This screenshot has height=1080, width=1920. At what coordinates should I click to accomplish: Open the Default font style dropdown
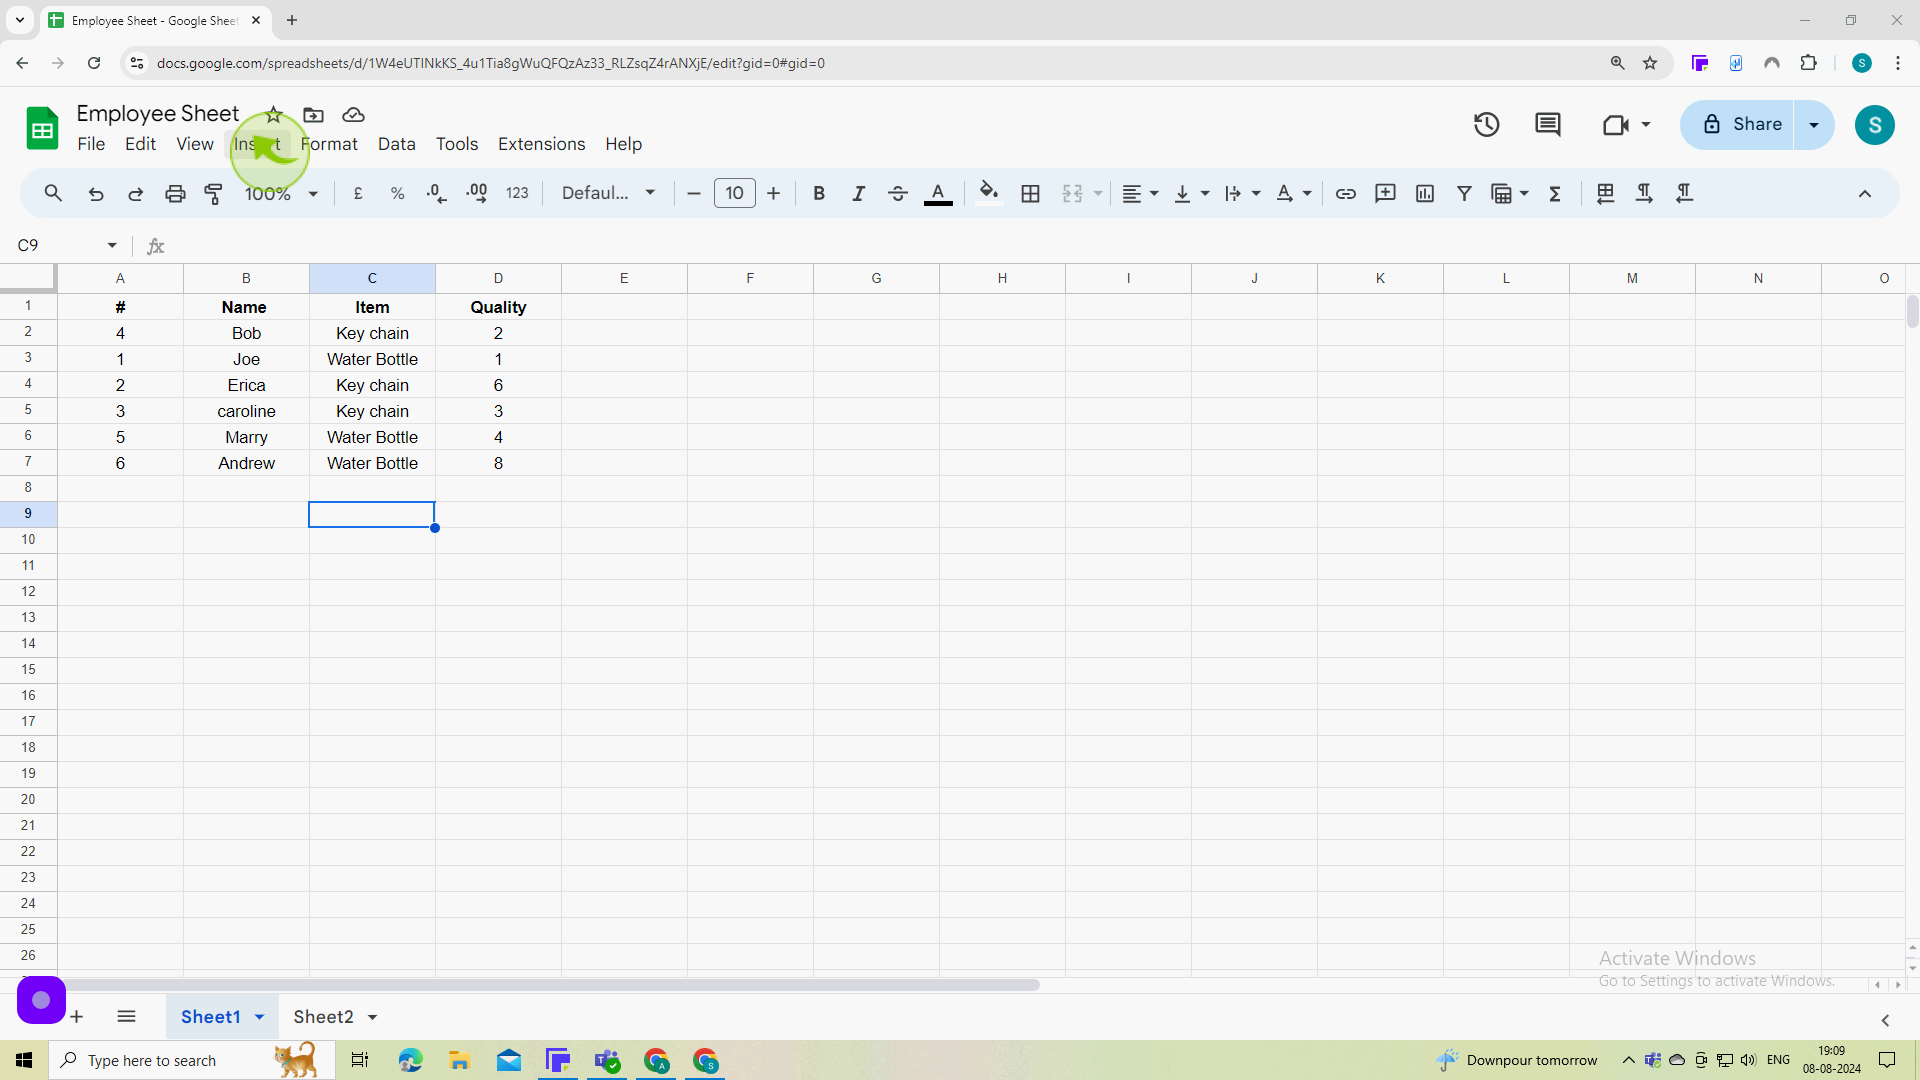point(607,193)
